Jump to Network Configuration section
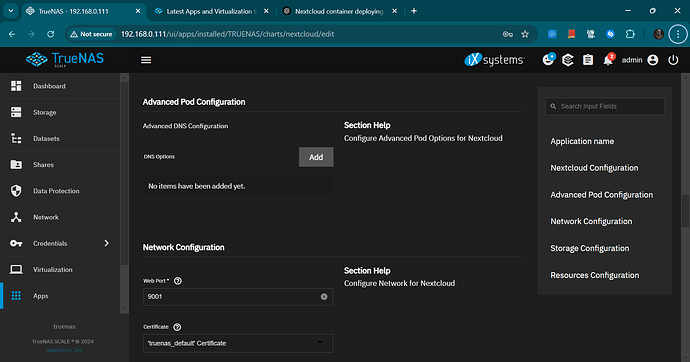Viewport: 690px width, 362px height. [591, 221]
